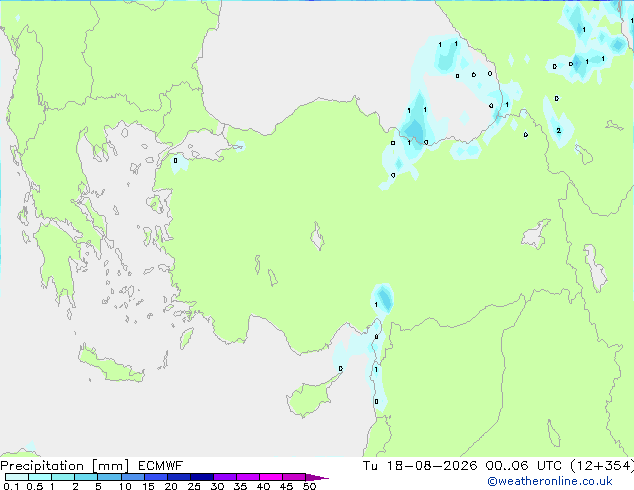
Task: Click the 1–2 mm legend color swatch
Action: [x=63, y=477]
